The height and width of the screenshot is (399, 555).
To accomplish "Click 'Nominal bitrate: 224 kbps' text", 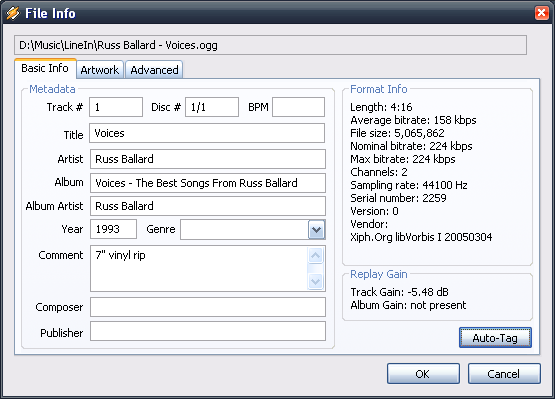I will (x=411, y=146).
